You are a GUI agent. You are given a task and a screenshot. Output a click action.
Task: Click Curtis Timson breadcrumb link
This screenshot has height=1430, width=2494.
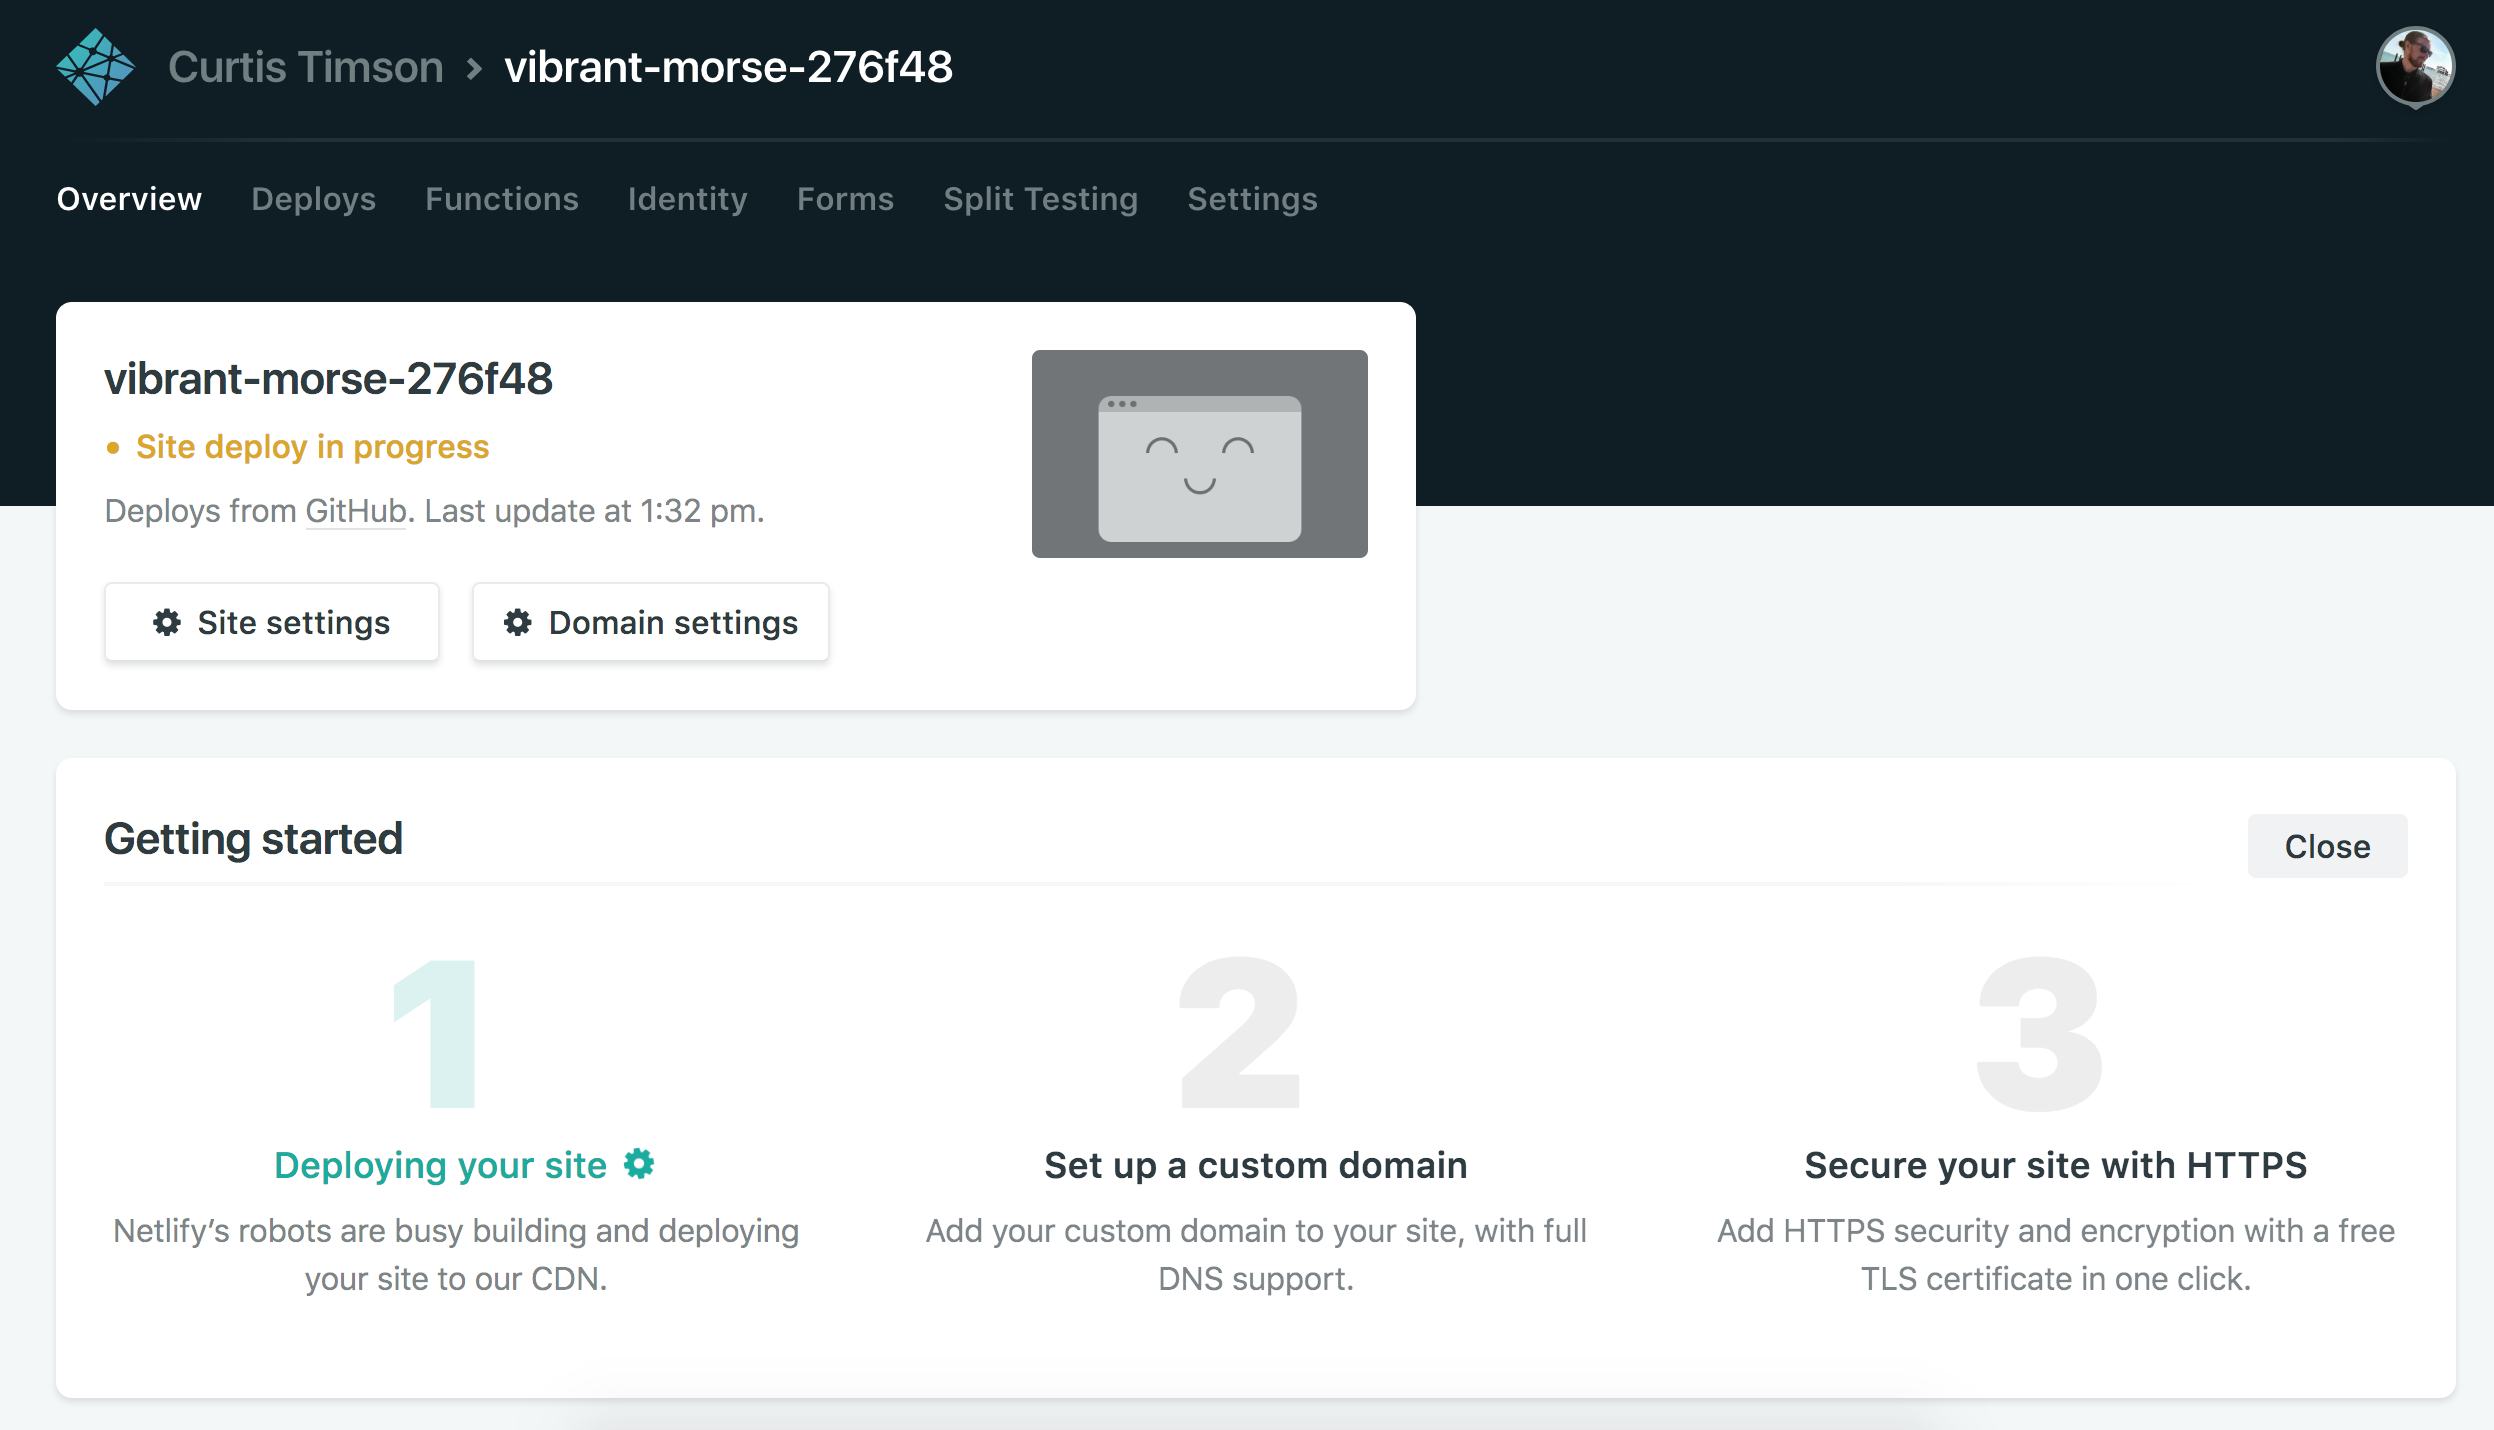(x=305, y=67)
